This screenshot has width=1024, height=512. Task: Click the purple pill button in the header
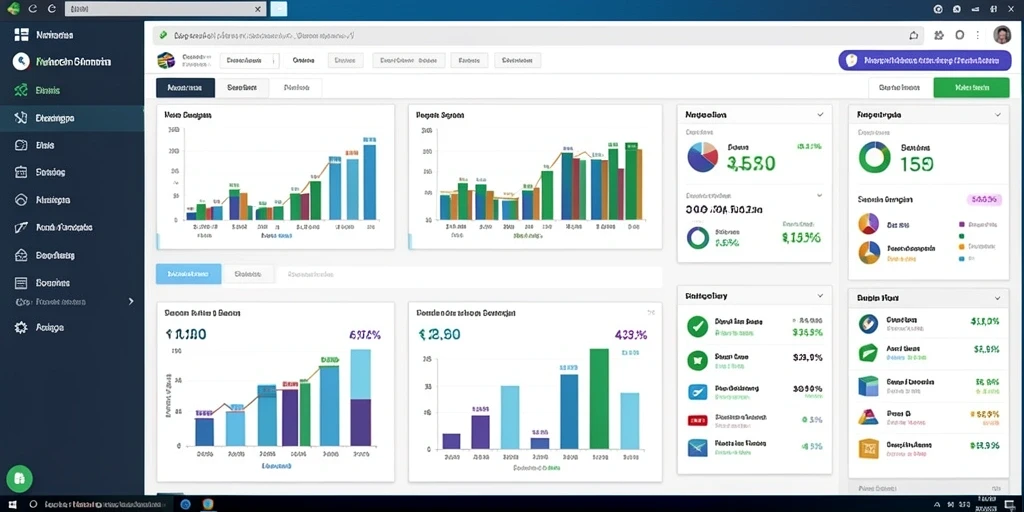(920, 61)
